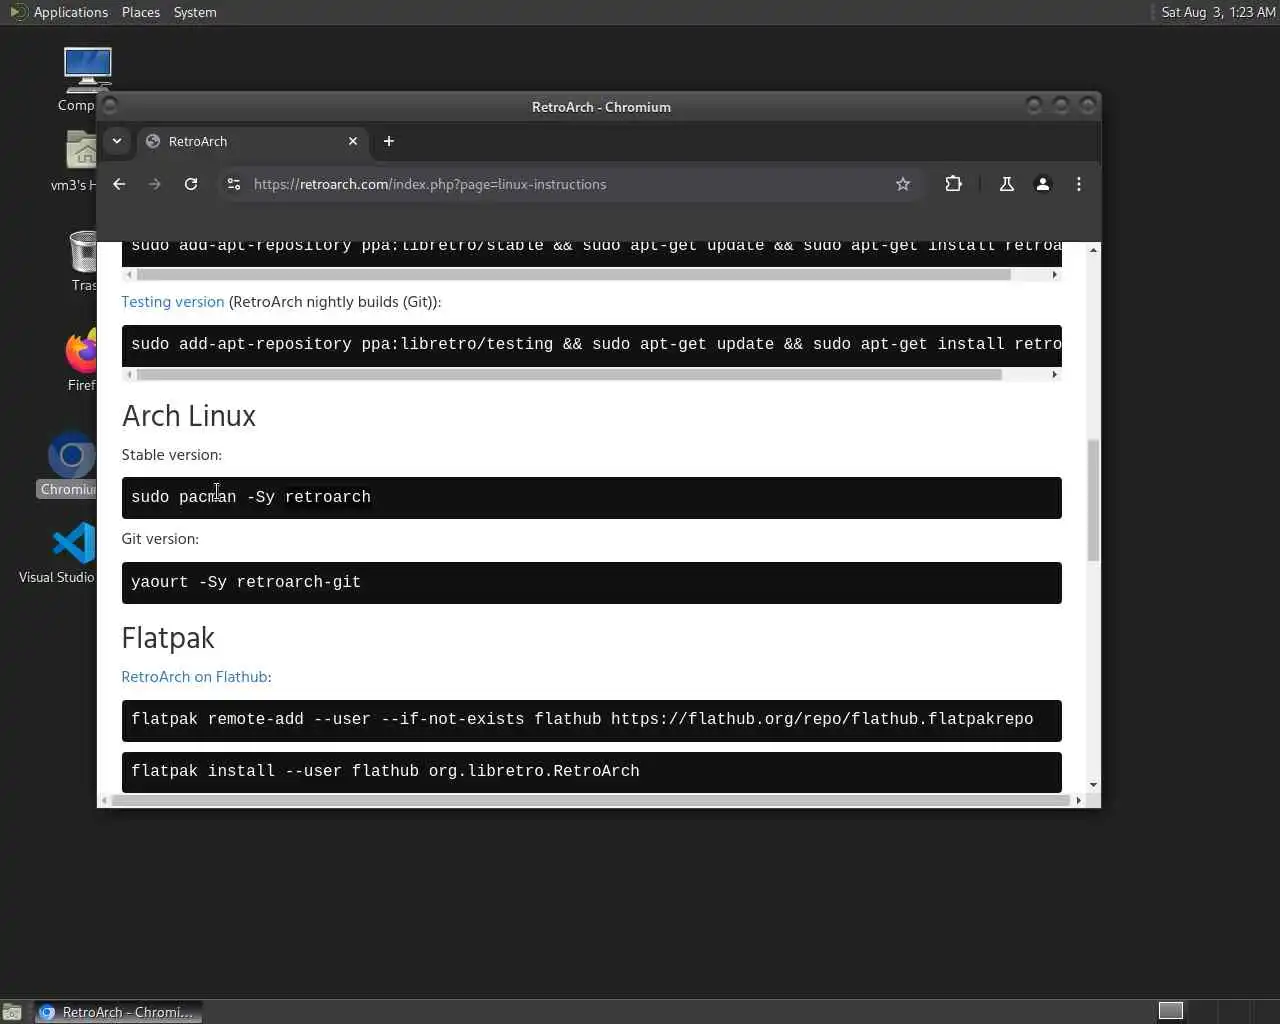View site information icon in address bar
Screen dimensions: 1280x1024
point(234,184)
